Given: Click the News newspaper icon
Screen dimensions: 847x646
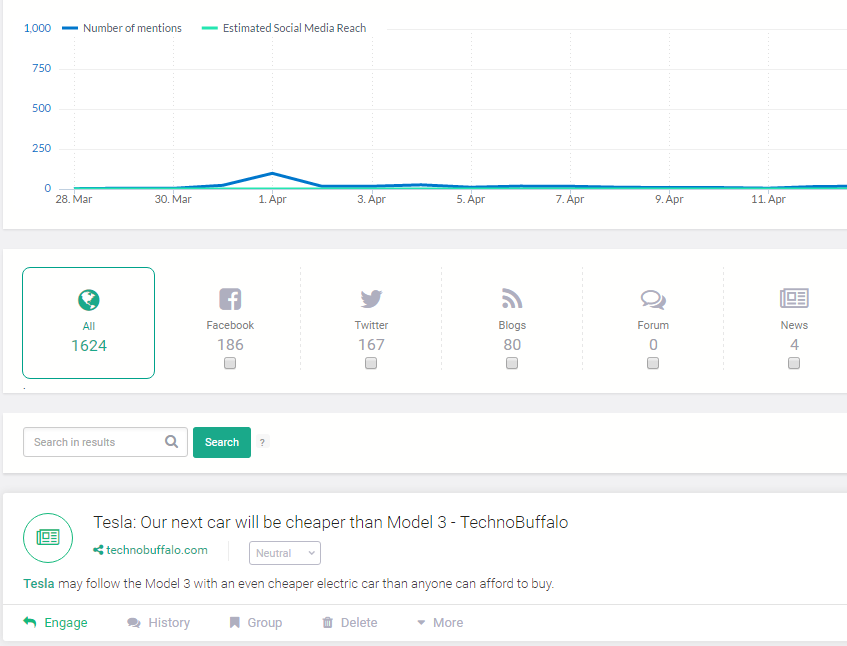Looking at the screenshot, I should (794, 298).
